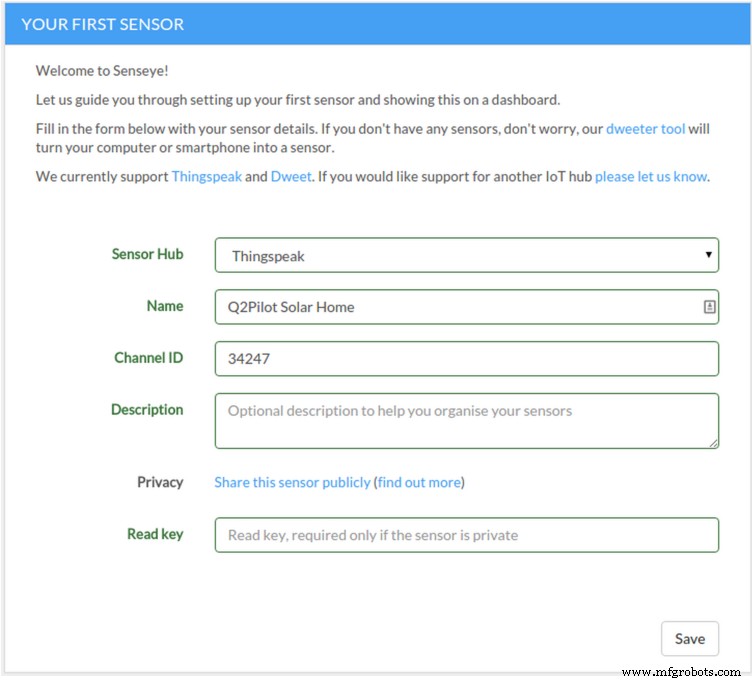Viewport: 752px width, 682px height.
Task: Click the Description textarea resize handle corner
Action: tap(714, 444)
